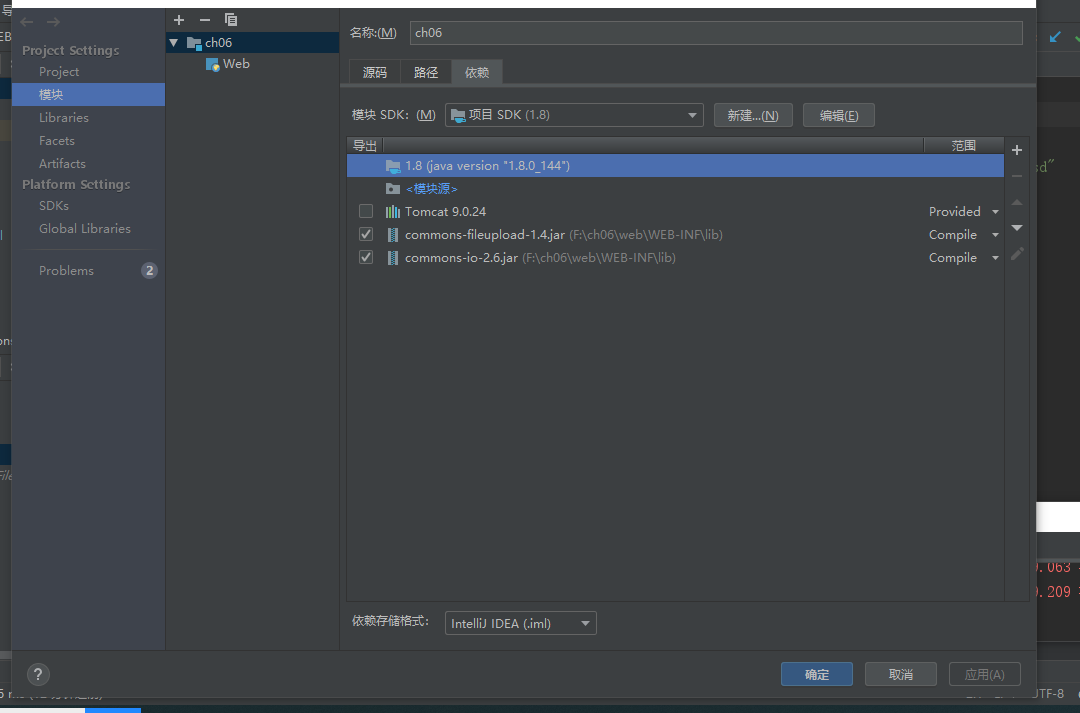The image size is (1080, 713).
Task: Select the 依赖 tab
Action: [x=477, y=72]
